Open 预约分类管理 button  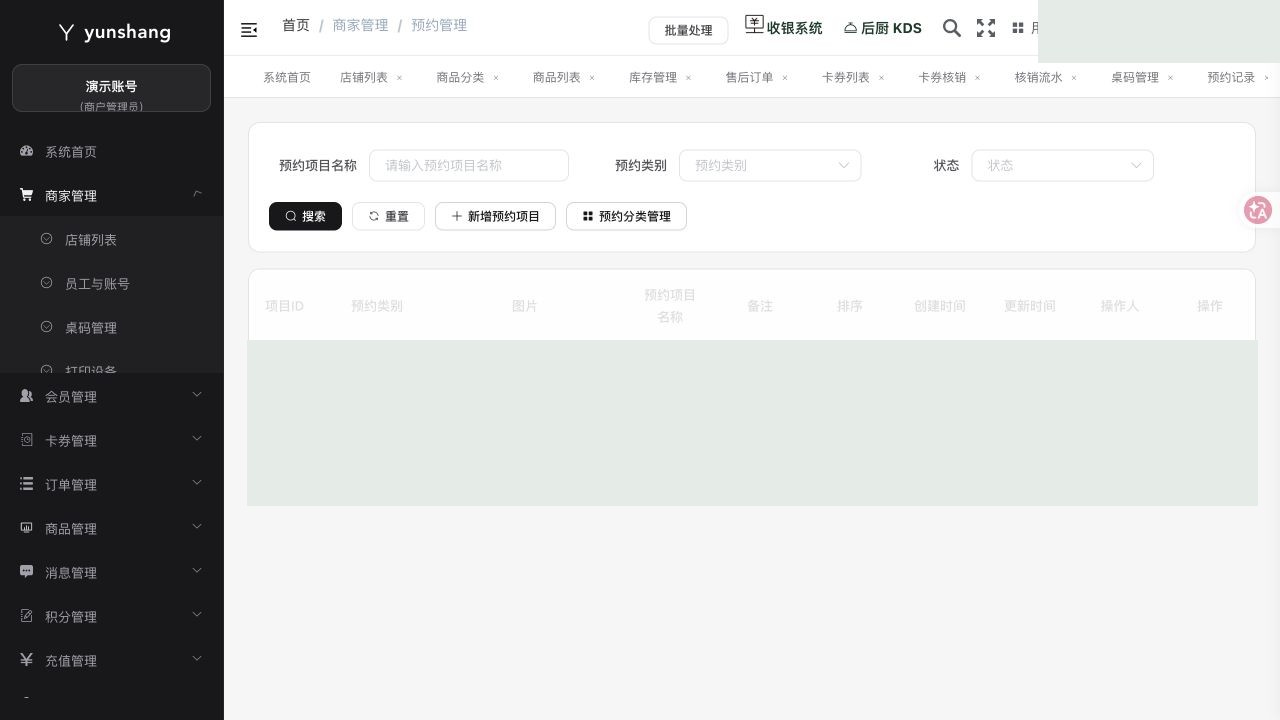626,216
